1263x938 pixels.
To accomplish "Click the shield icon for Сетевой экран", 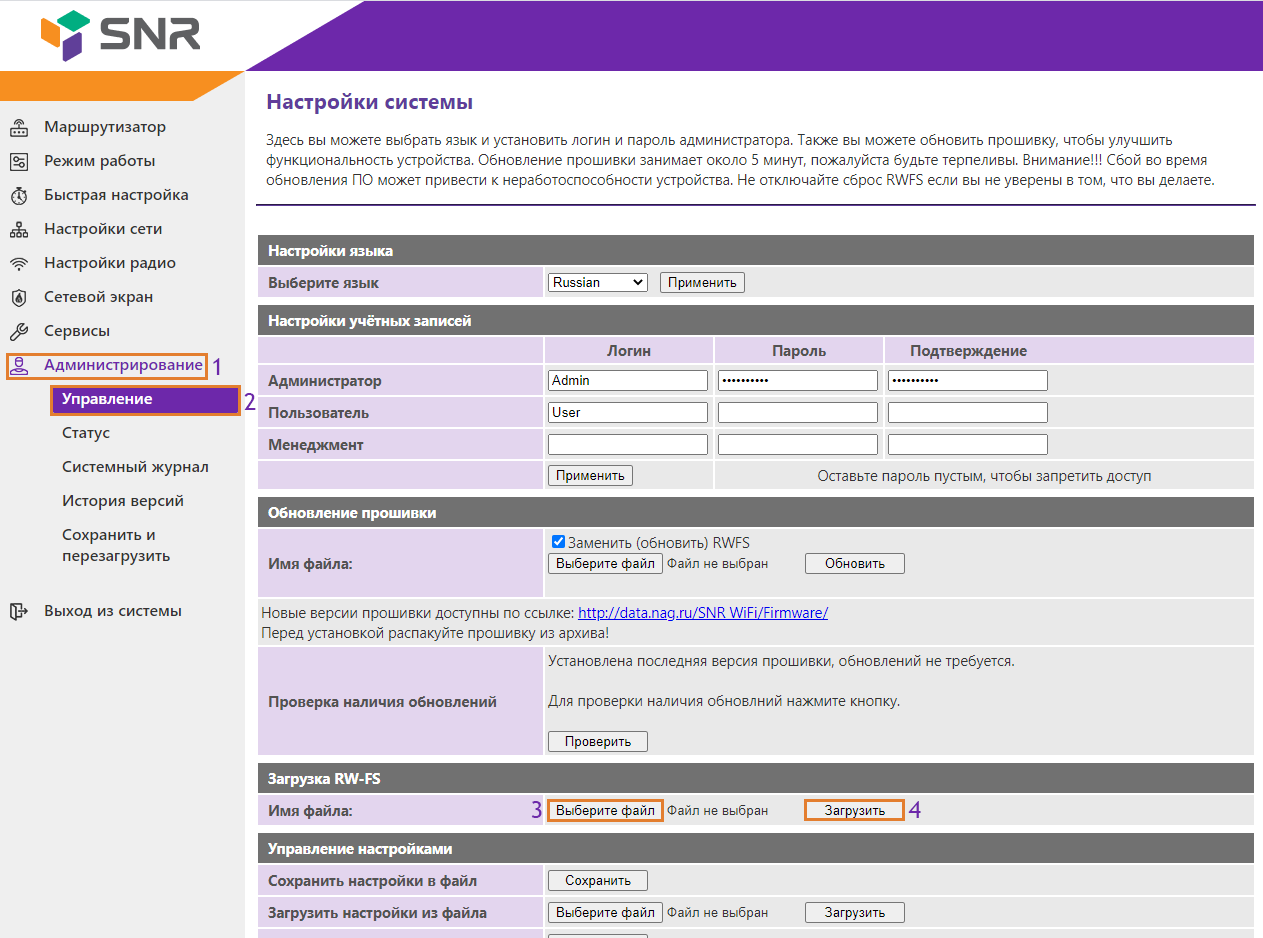I will point(19,298).
